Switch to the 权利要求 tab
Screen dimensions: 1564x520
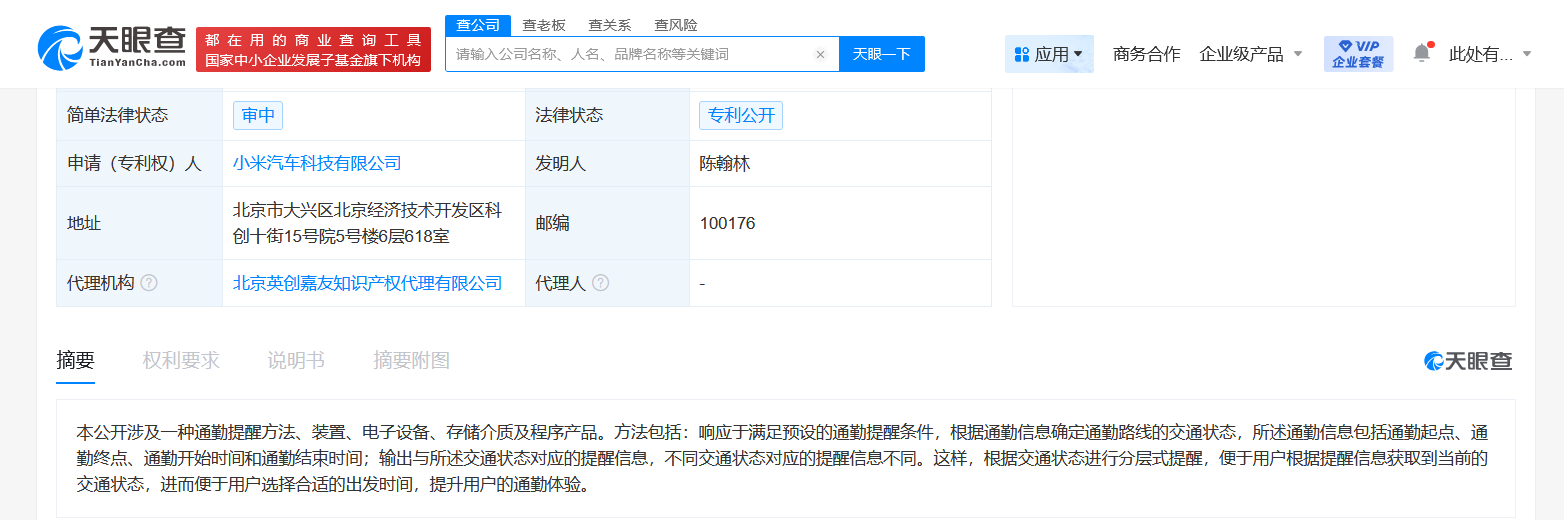click(x=181, y=360)
